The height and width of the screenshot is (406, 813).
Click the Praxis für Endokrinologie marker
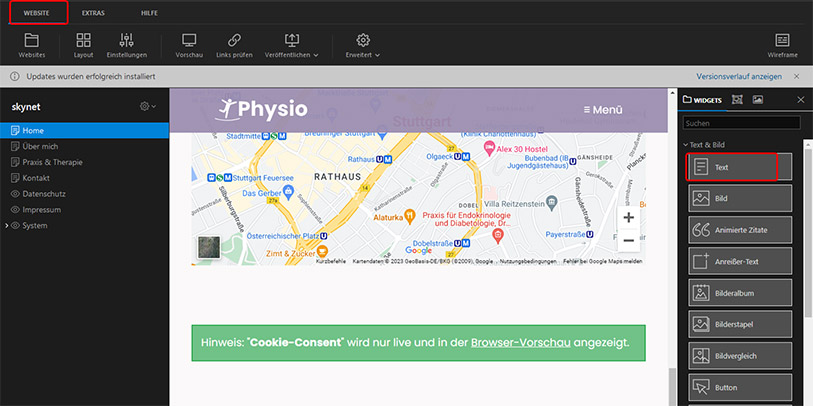click(x=497, y=236)
